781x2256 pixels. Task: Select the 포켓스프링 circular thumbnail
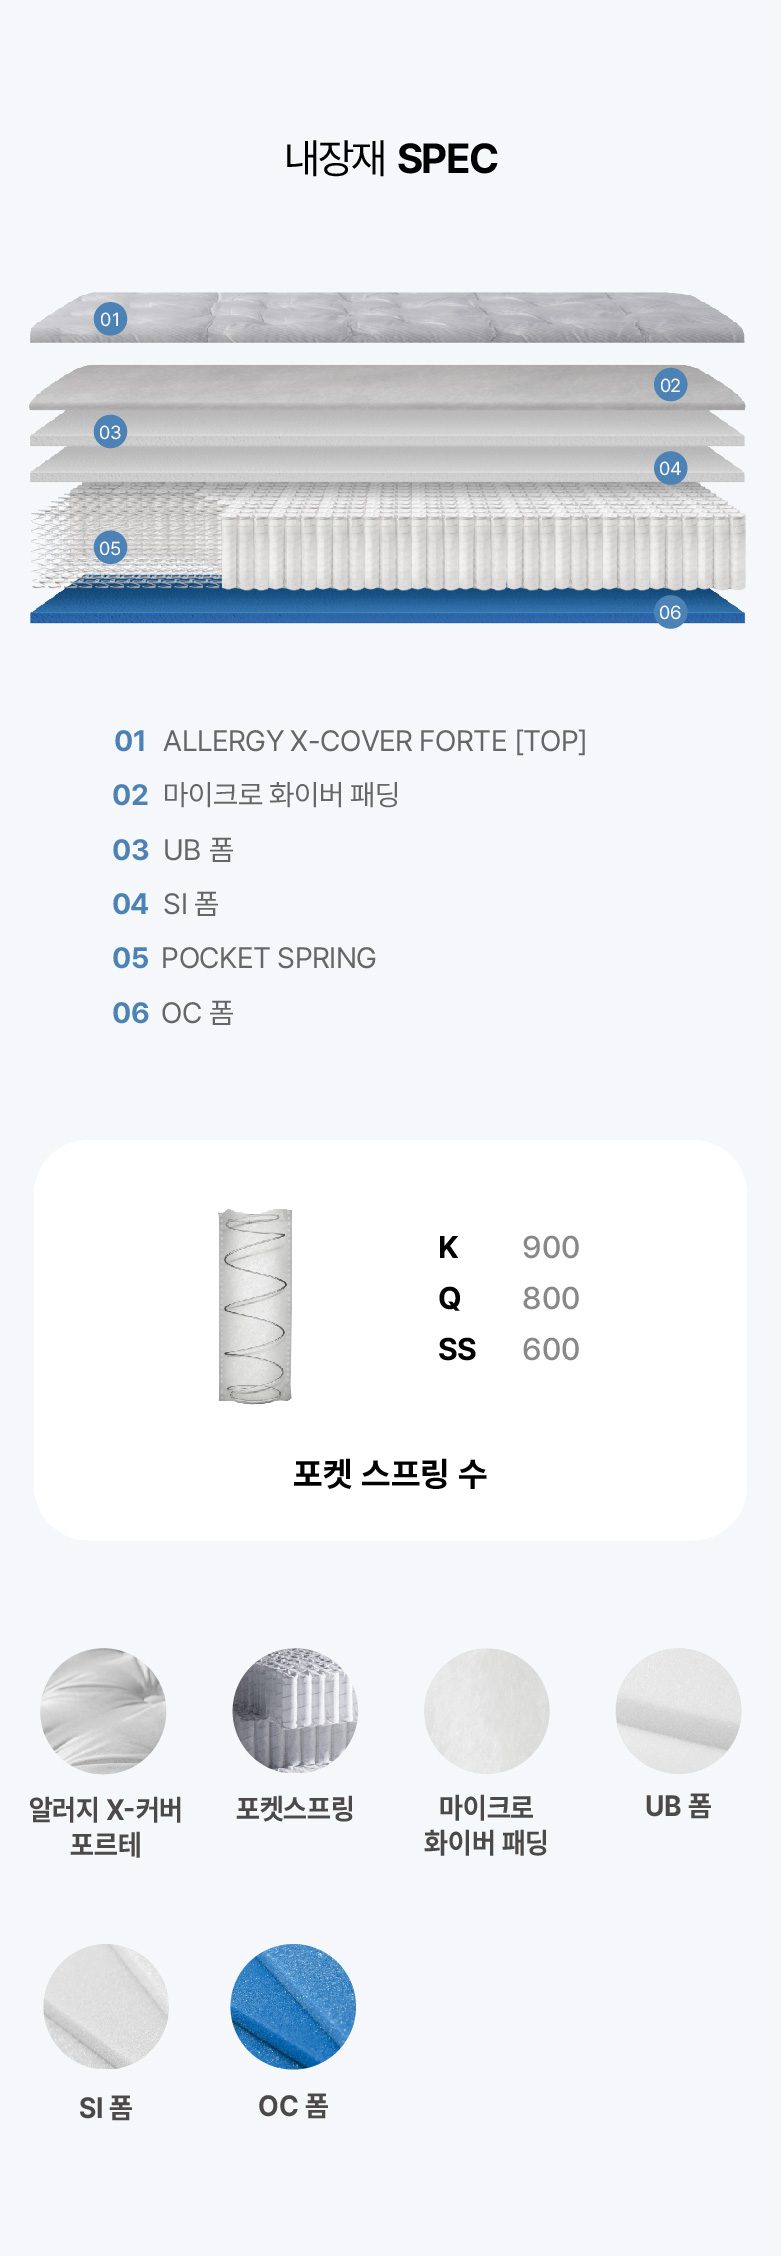pyautogui.click(x=295, y=1711)
